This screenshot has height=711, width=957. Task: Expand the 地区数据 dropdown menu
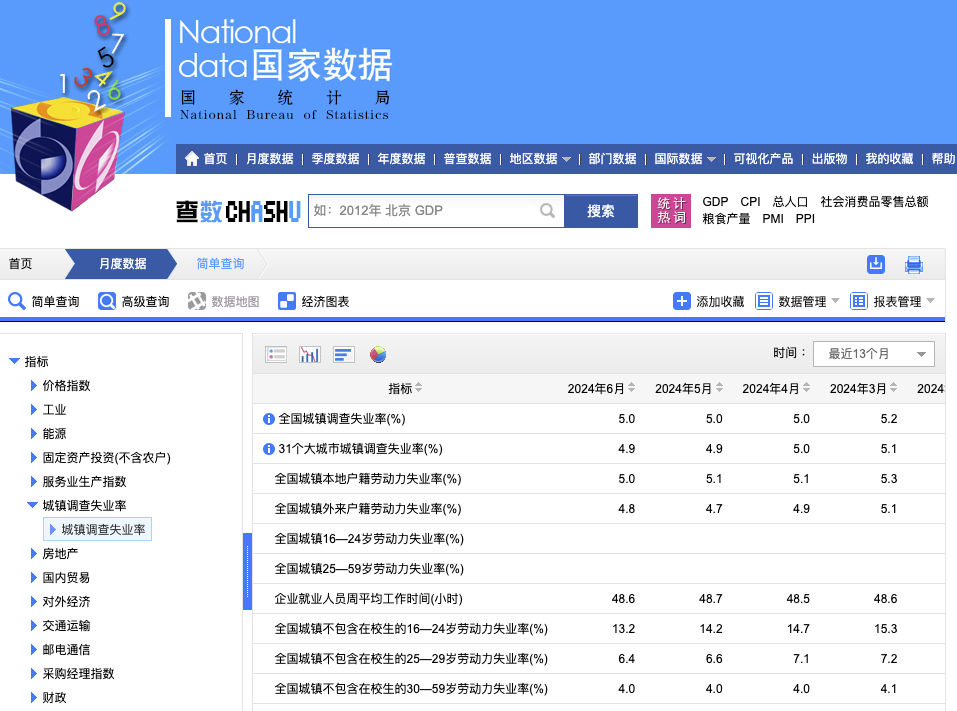(540, 158)
